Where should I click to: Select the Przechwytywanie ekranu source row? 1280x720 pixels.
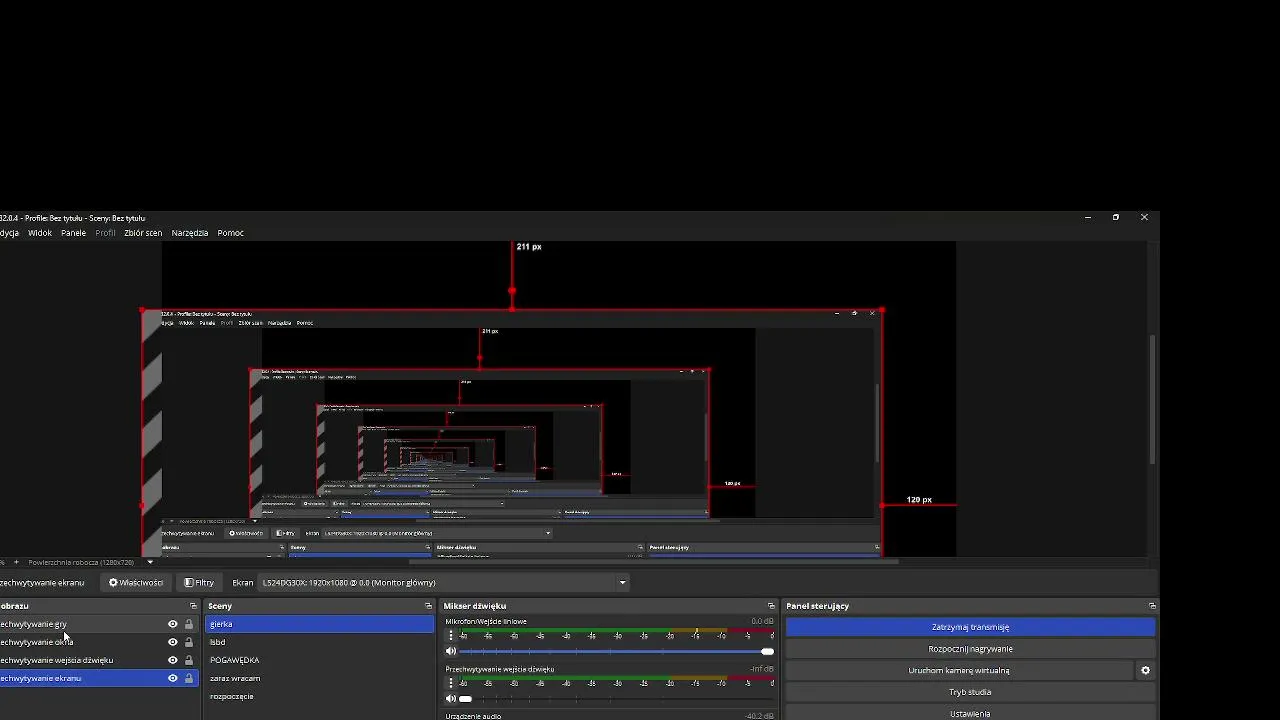coord(99,678)
